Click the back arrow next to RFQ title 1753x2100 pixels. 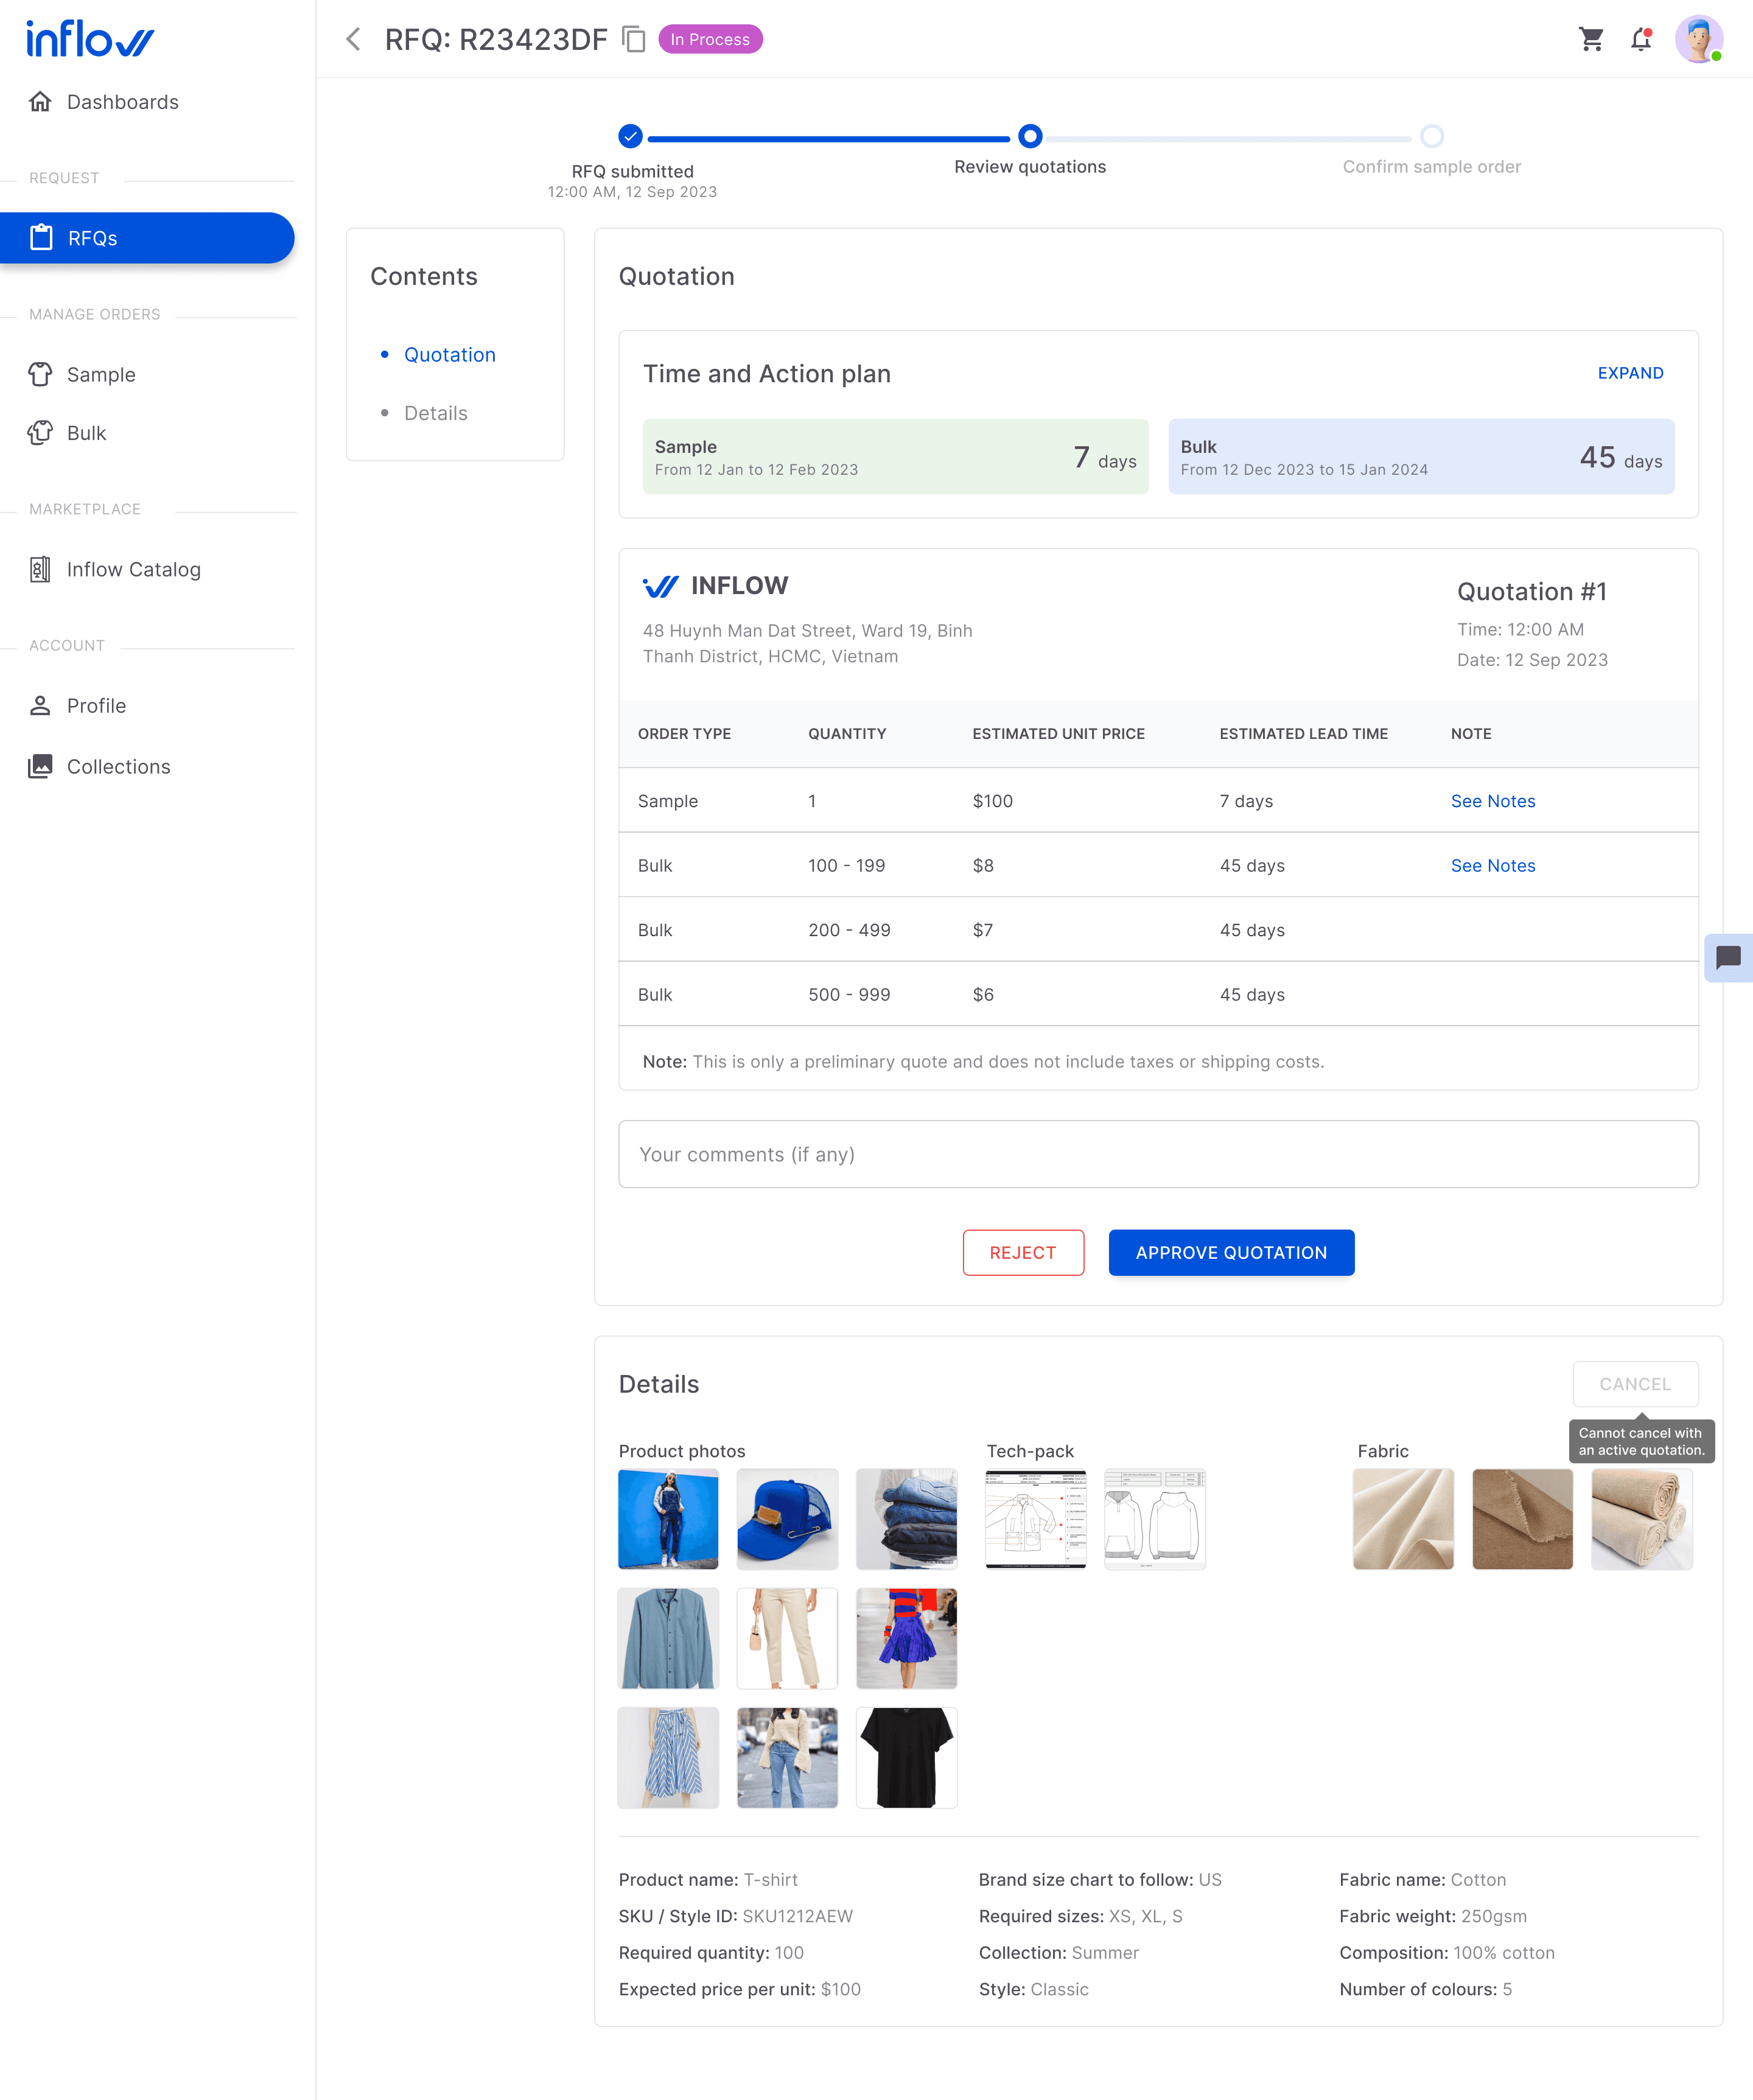pyautogui.click(x=352, y=39)
